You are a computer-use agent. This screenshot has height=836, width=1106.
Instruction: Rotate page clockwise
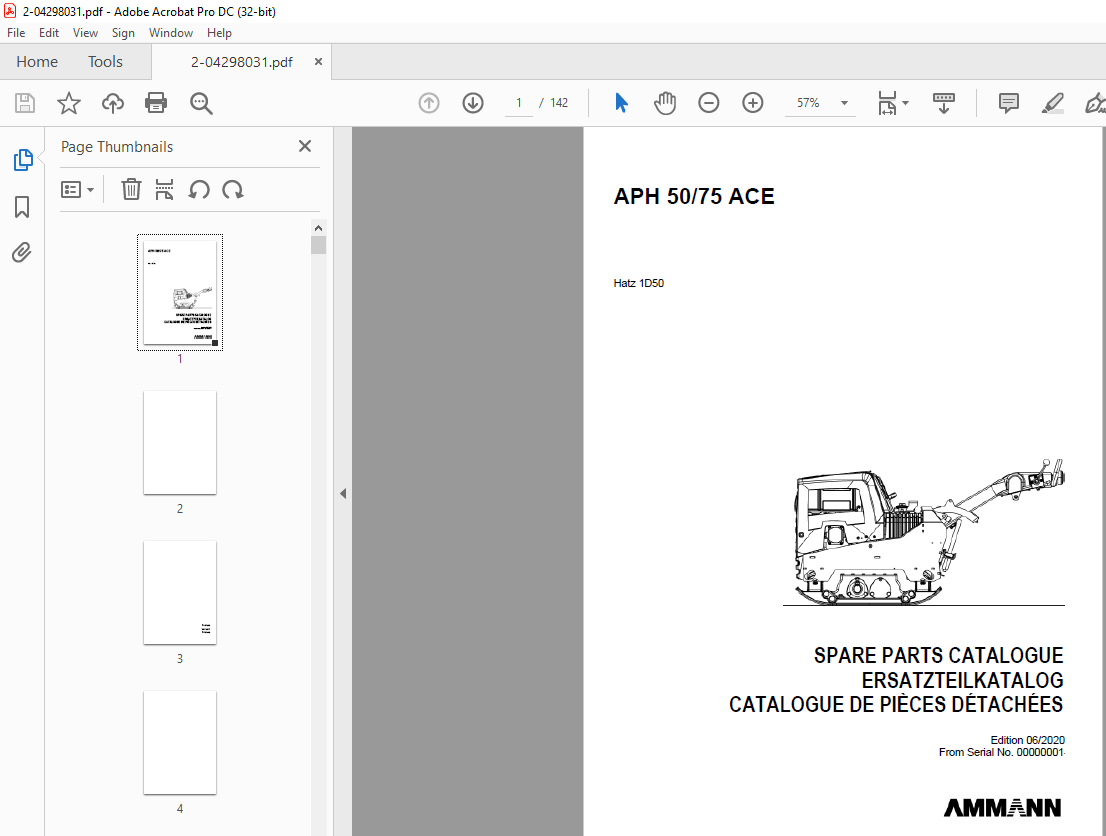(x=233, y=190)
